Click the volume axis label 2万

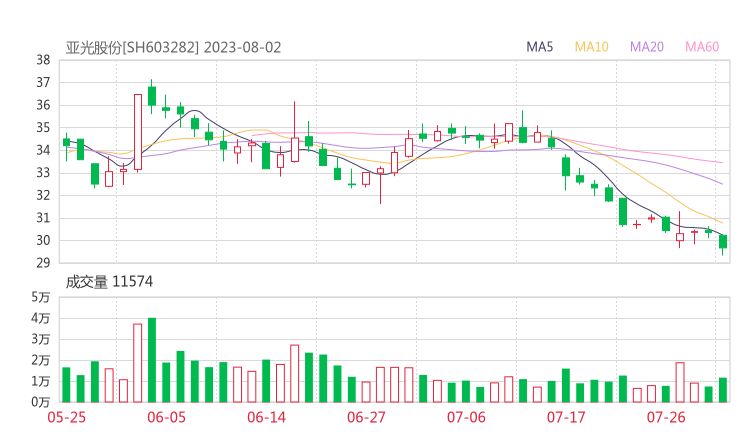pos(41,361)
